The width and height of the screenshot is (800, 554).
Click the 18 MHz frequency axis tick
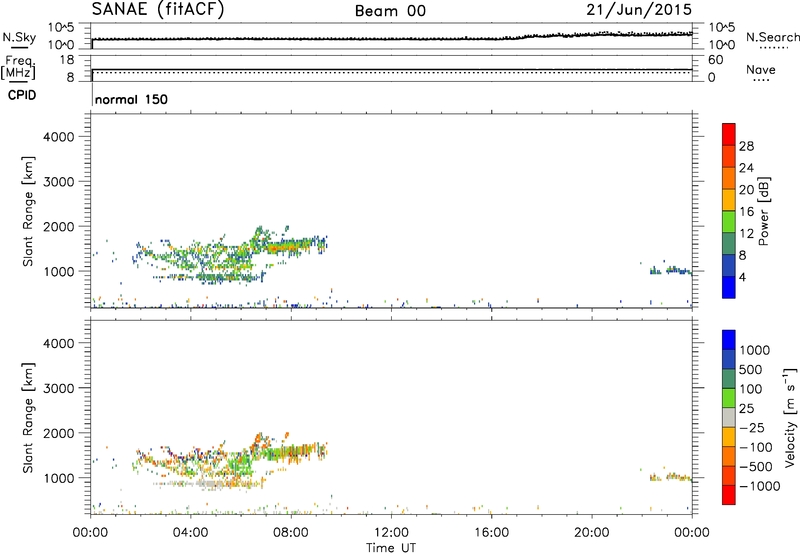[x=66, y=60]
